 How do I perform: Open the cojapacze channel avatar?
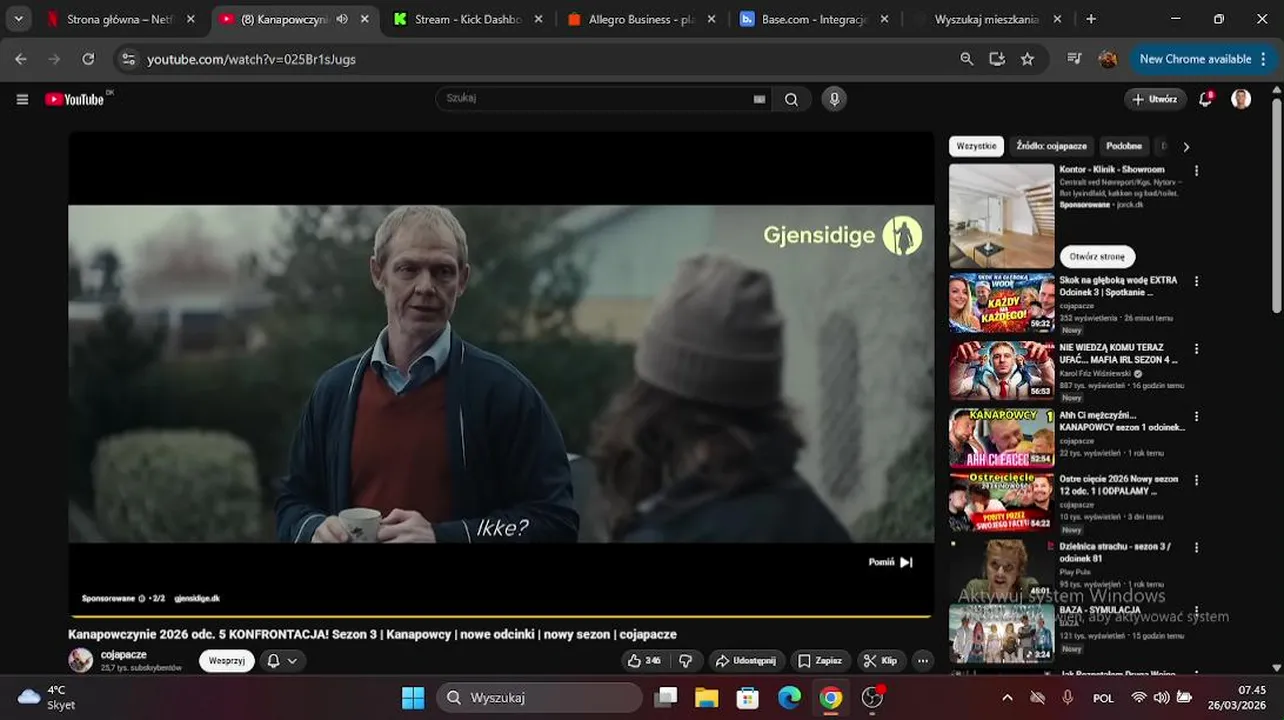tap(81, 660)
